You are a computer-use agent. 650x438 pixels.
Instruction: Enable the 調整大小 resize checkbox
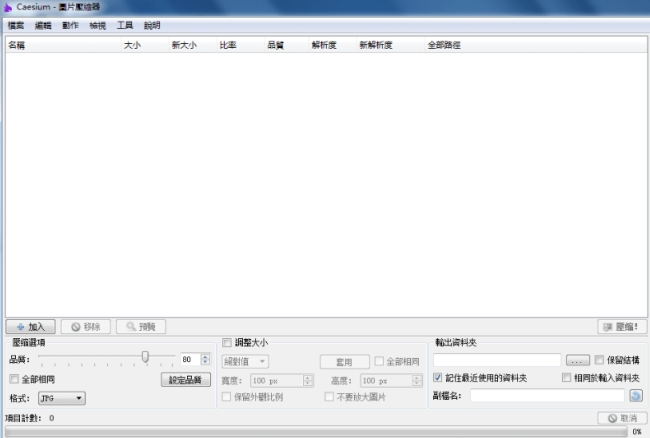pyautogui.click(x=227, y=343)
